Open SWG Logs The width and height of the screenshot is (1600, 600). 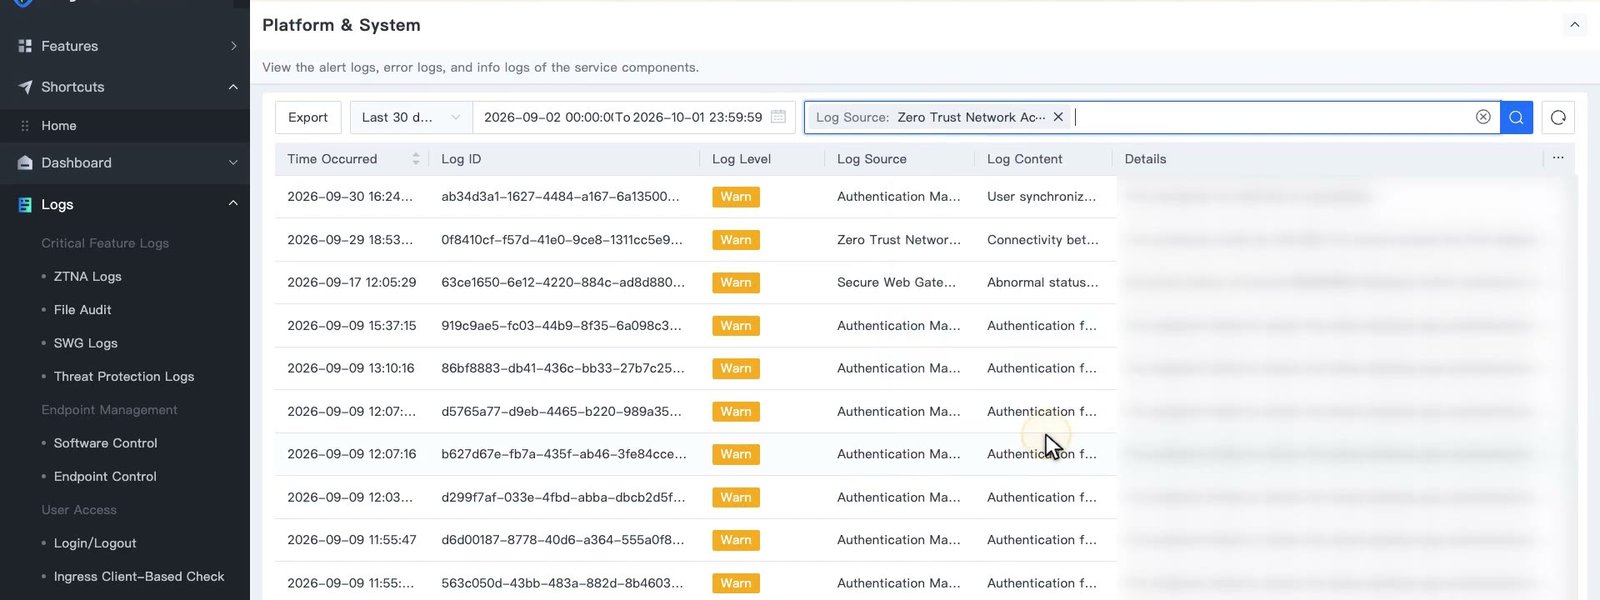tap(86, 343)
